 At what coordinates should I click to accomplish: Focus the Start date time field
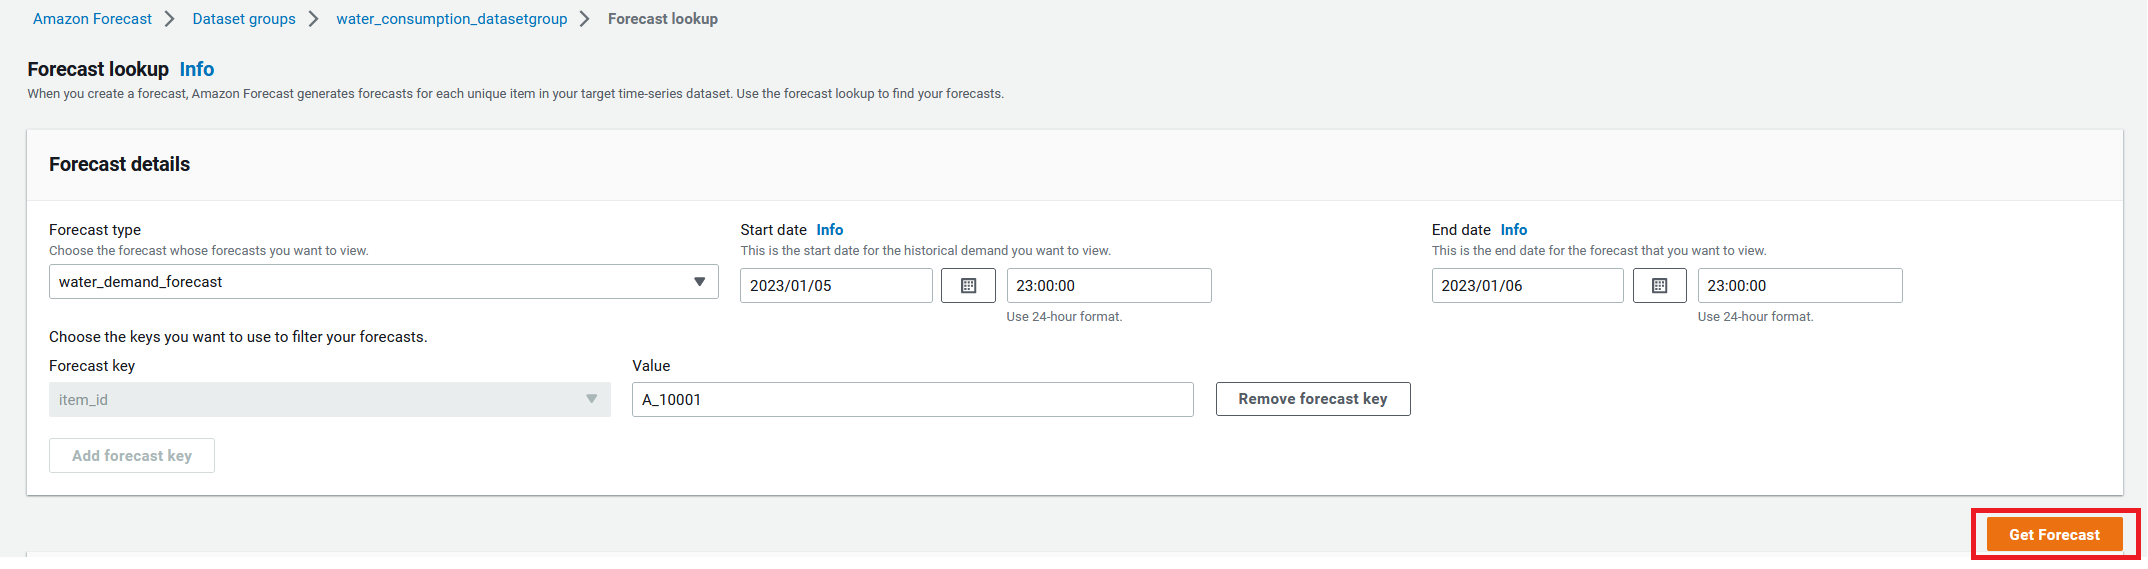pyautogui.click(x=1109, y=286)
